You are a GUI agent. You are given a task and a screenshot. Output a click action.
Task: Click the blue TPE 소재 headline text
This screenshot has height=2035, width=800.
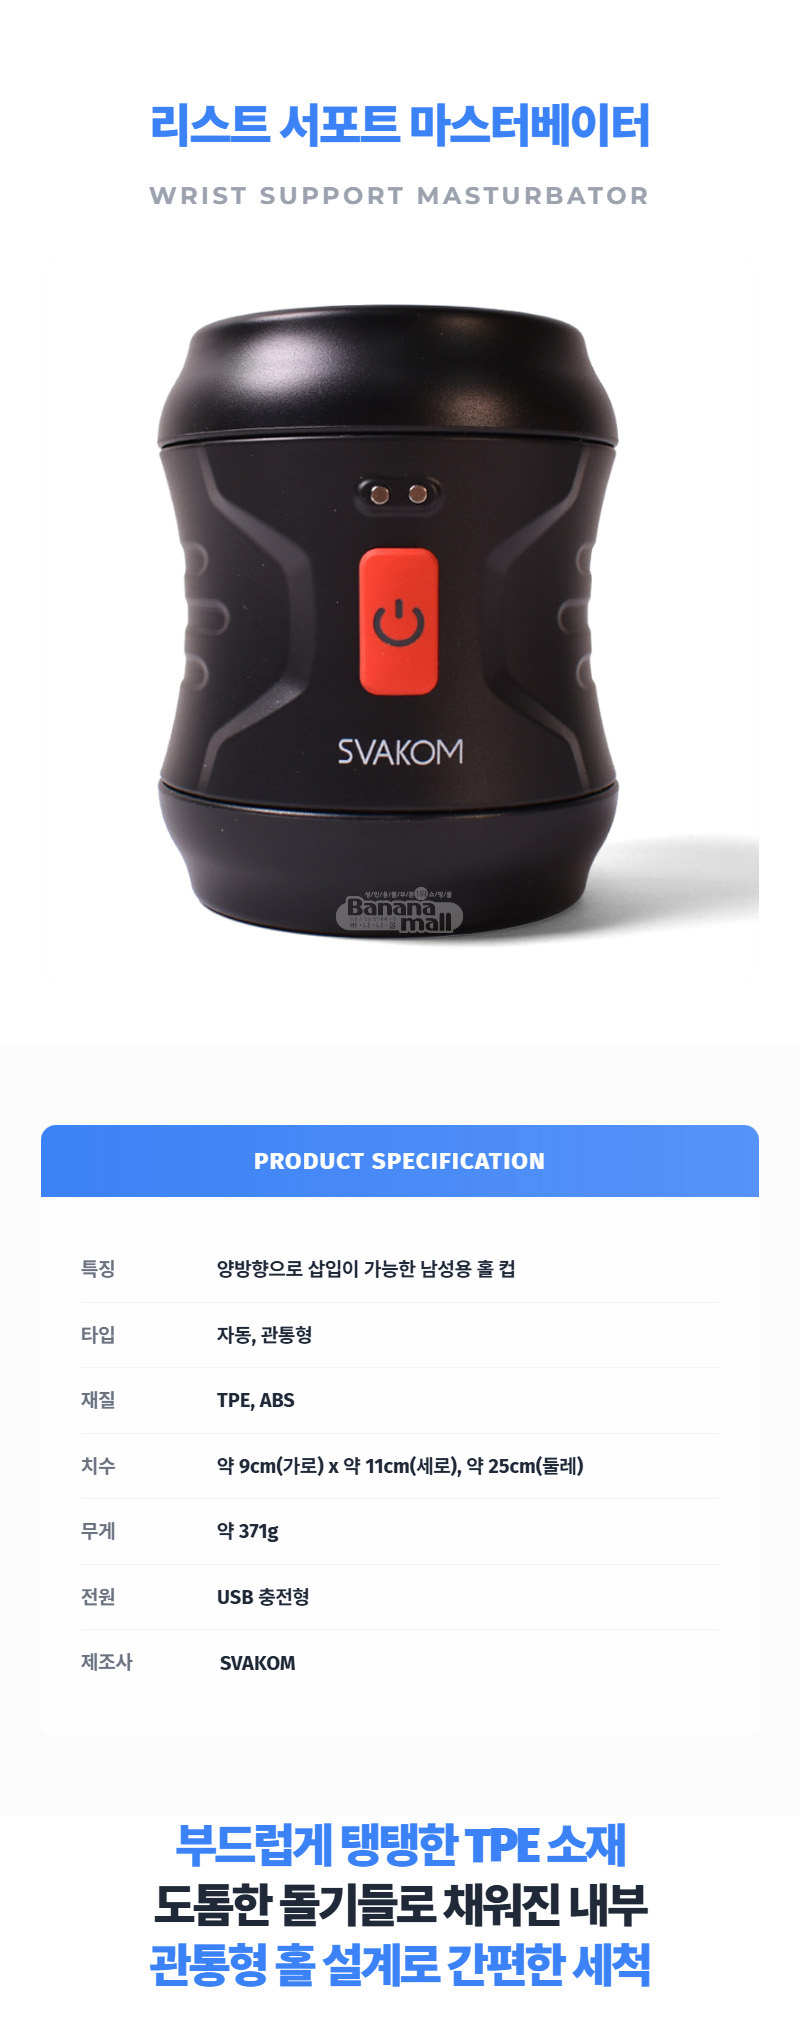(x=400, y=1845)
